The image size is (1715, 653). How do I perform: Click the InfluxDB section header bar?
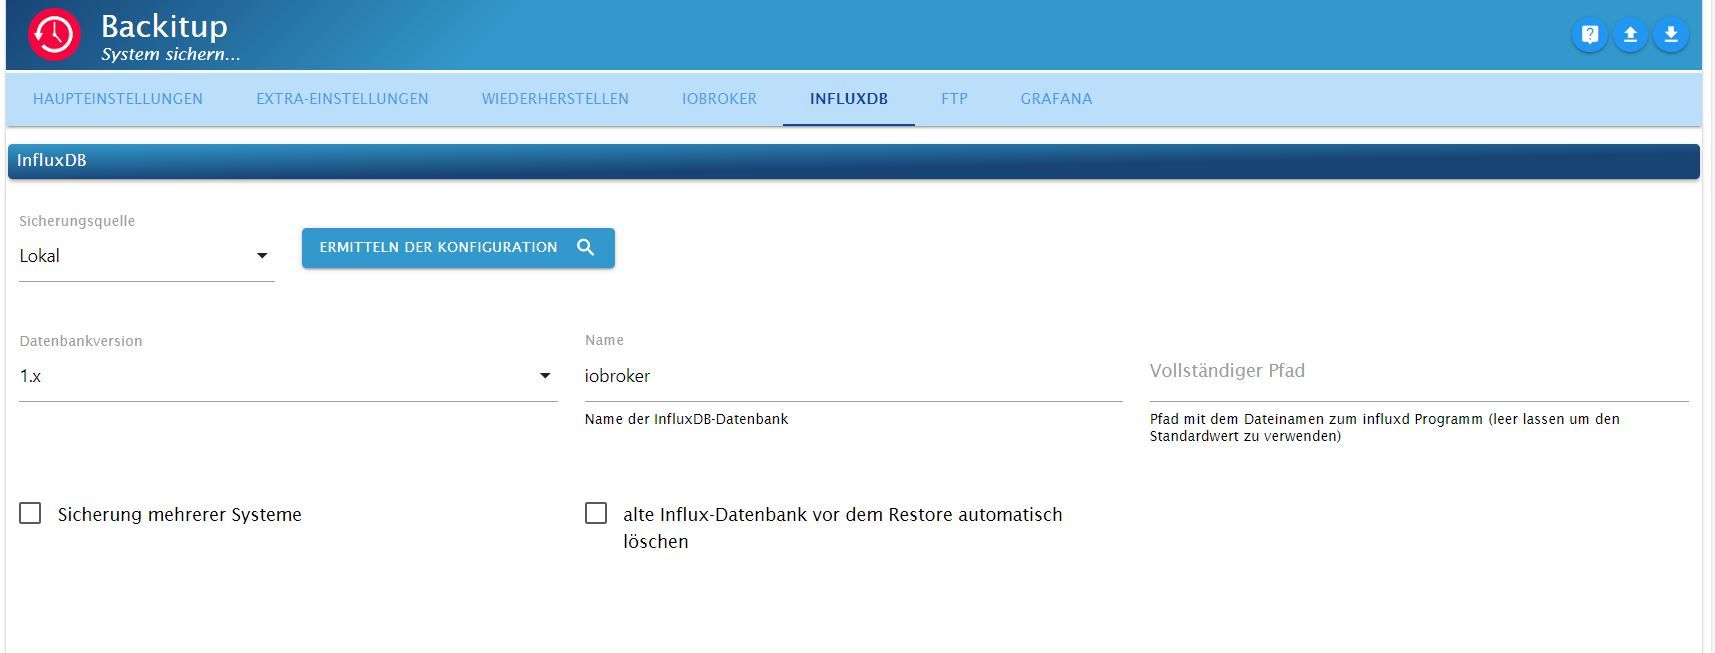[x=853, y=161]
